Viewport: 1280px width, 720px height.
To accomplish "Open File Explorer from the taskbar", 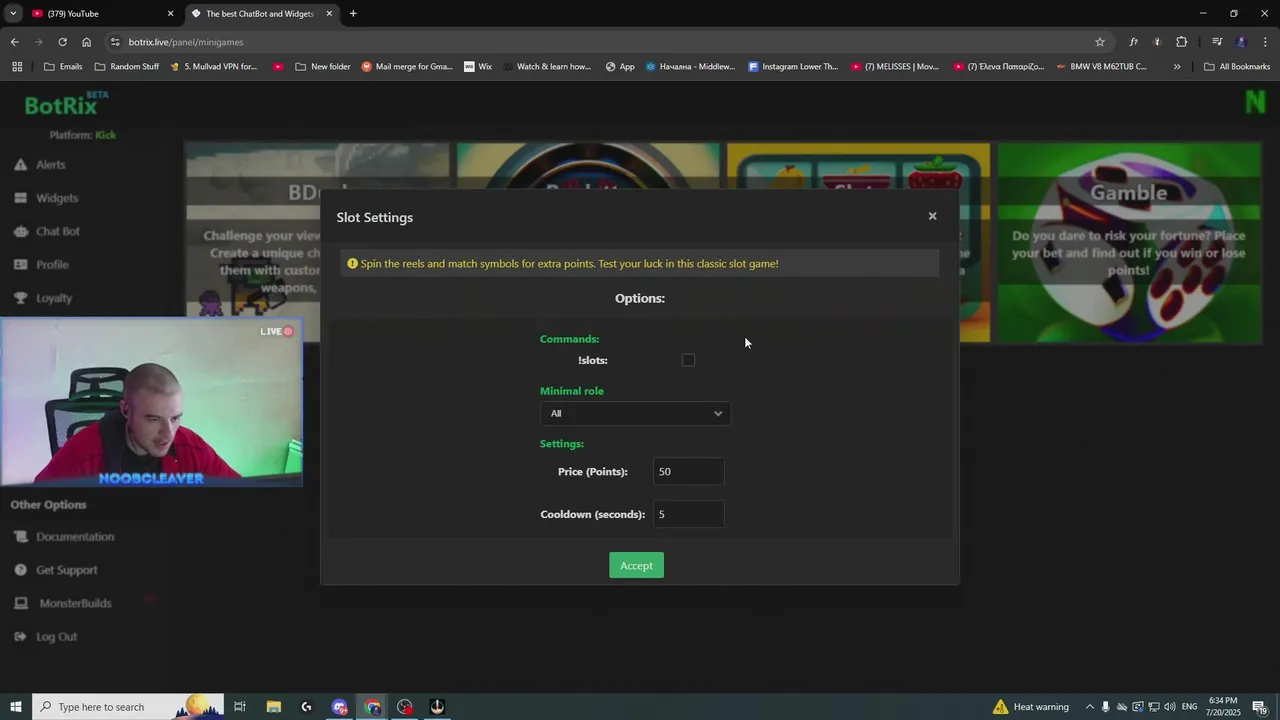I will [273, 707].
